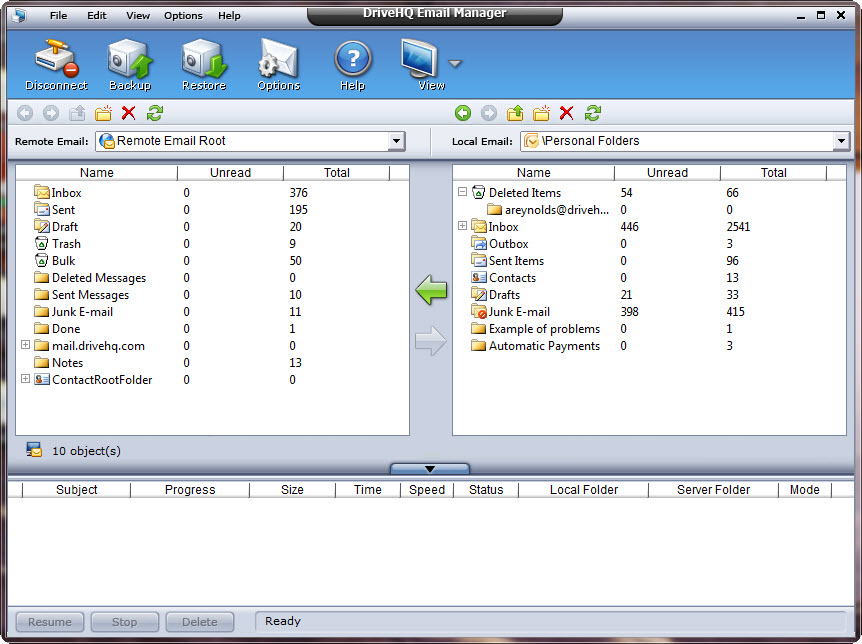Open the Options envelope-gear icon
Screen dimensions: 862x644
[279, 64]
